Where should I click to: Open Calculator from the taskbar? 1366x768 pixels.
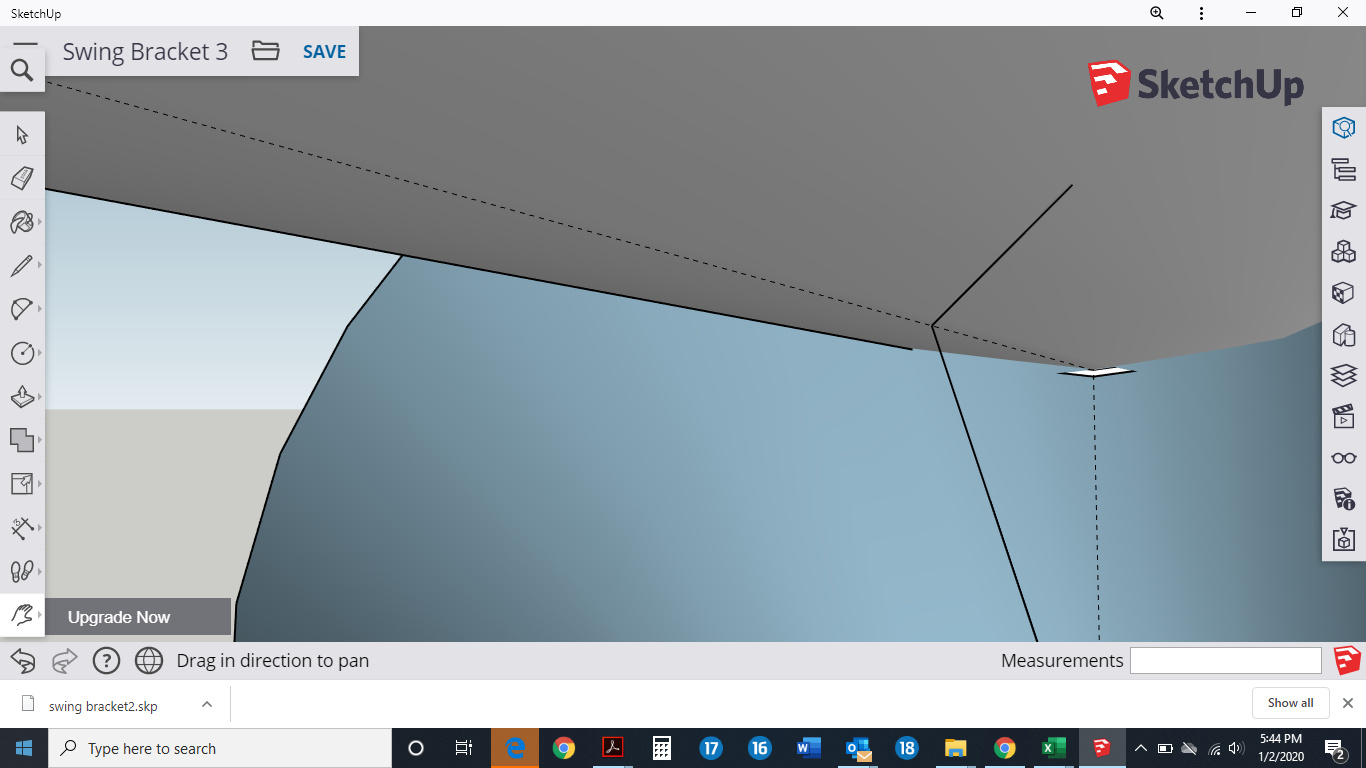tap(661, 748)
